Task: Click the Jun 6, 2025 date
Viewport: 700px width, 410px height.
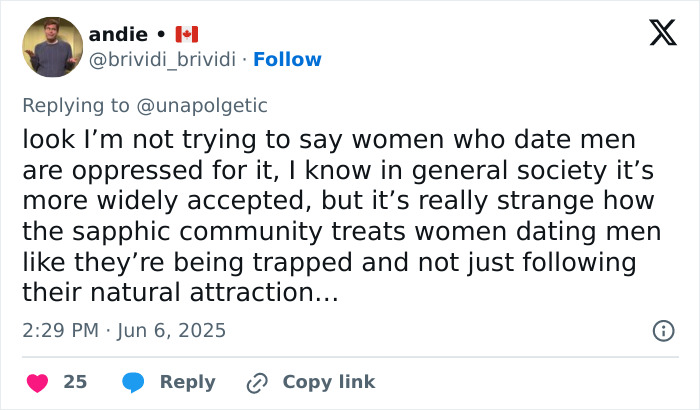Action: pos(170,330)
